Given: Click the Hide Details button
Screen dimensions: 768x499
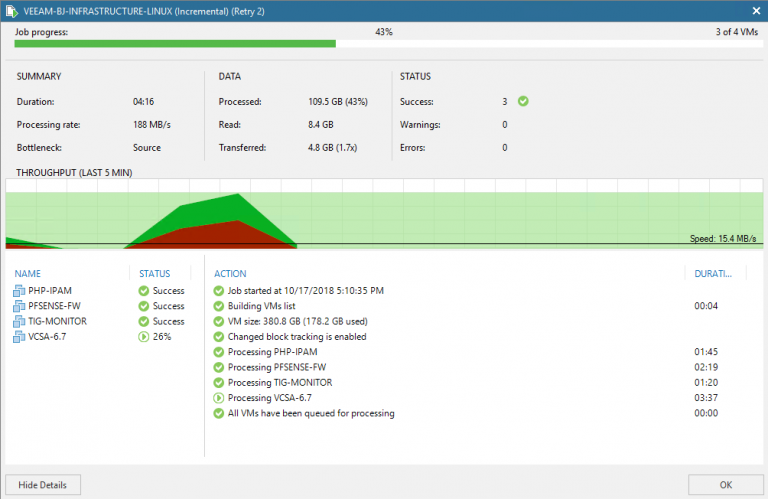Looking at the screenshot, I should pyautogui.click(x=43, y=485).
